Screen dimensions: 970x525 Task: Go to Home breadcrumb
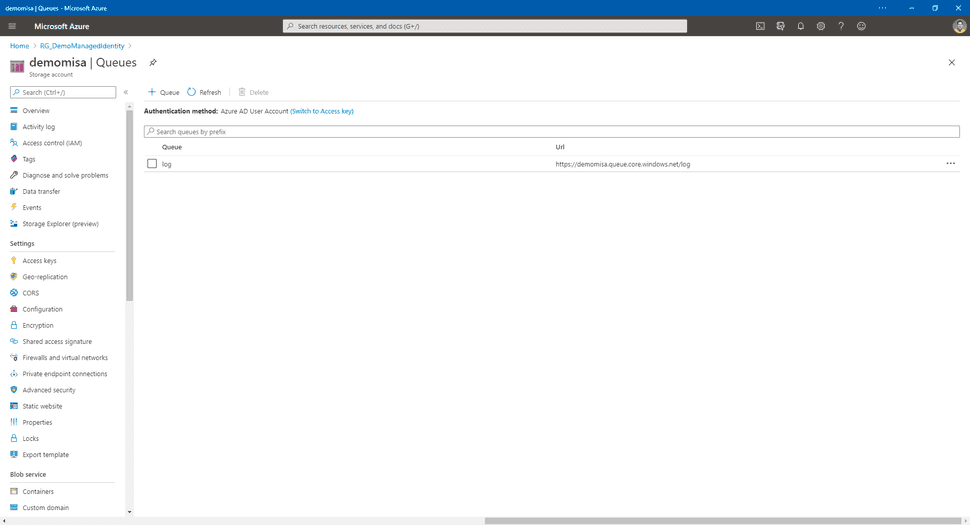(x=19, y=46)
